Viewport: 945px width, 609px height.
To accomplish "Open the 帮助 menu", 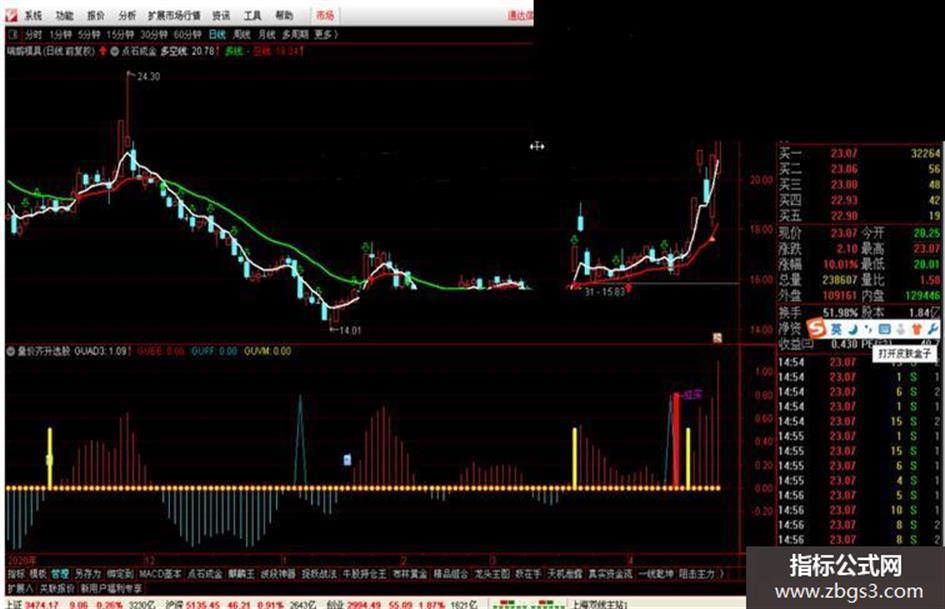I will [284, 15].
